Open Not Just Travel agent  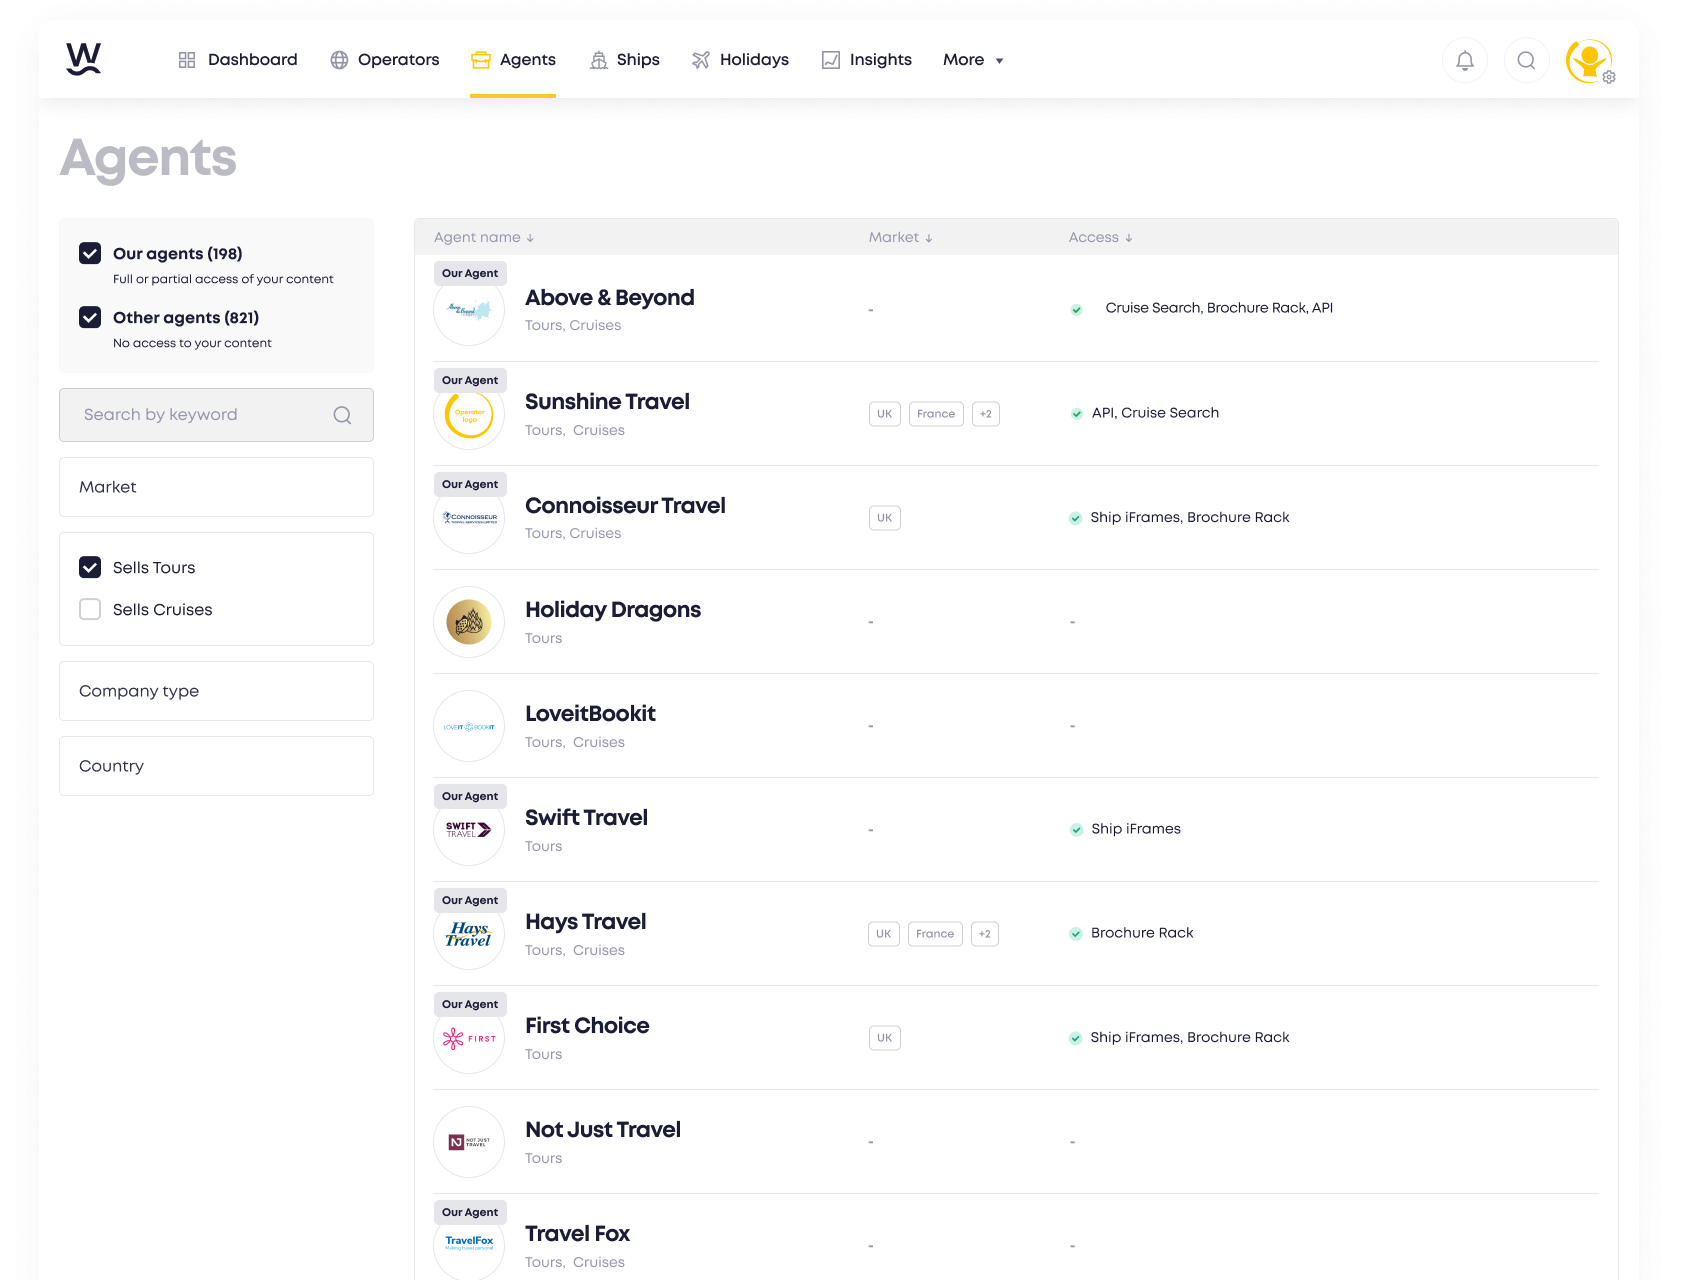pos(603,1130)
